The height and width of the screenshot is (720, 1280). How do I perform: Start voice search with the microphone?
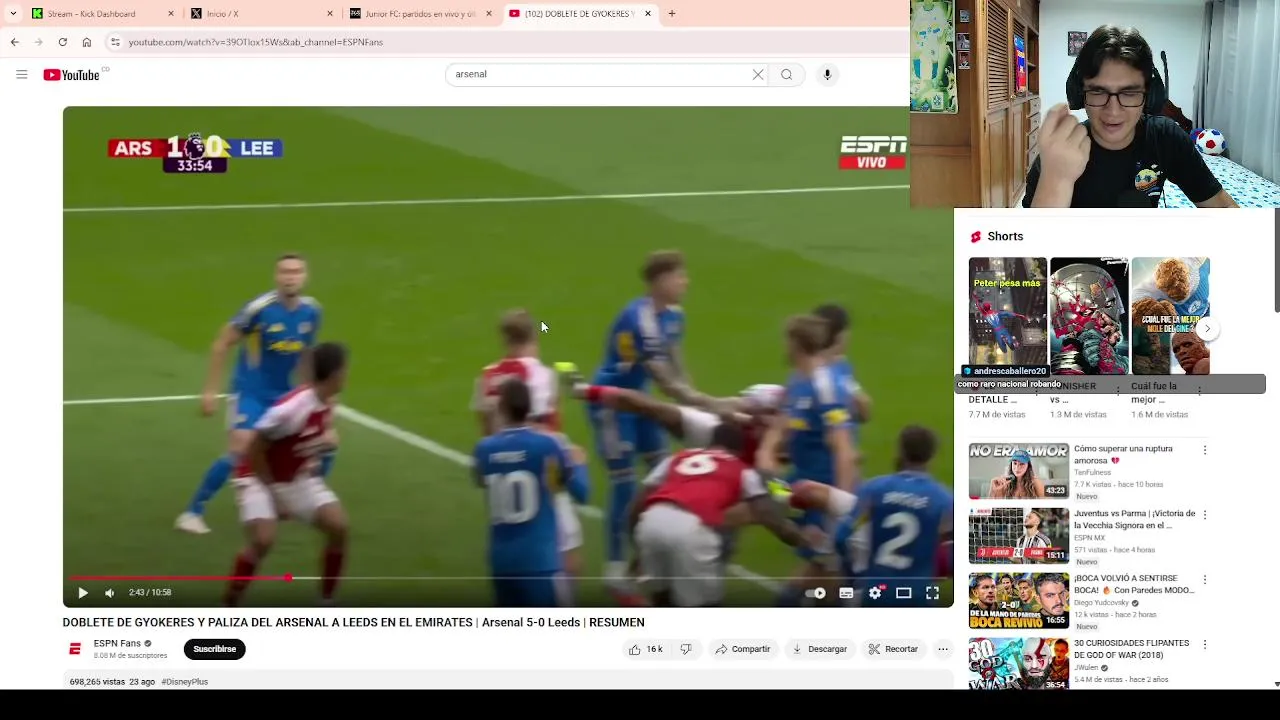[827, 74]
